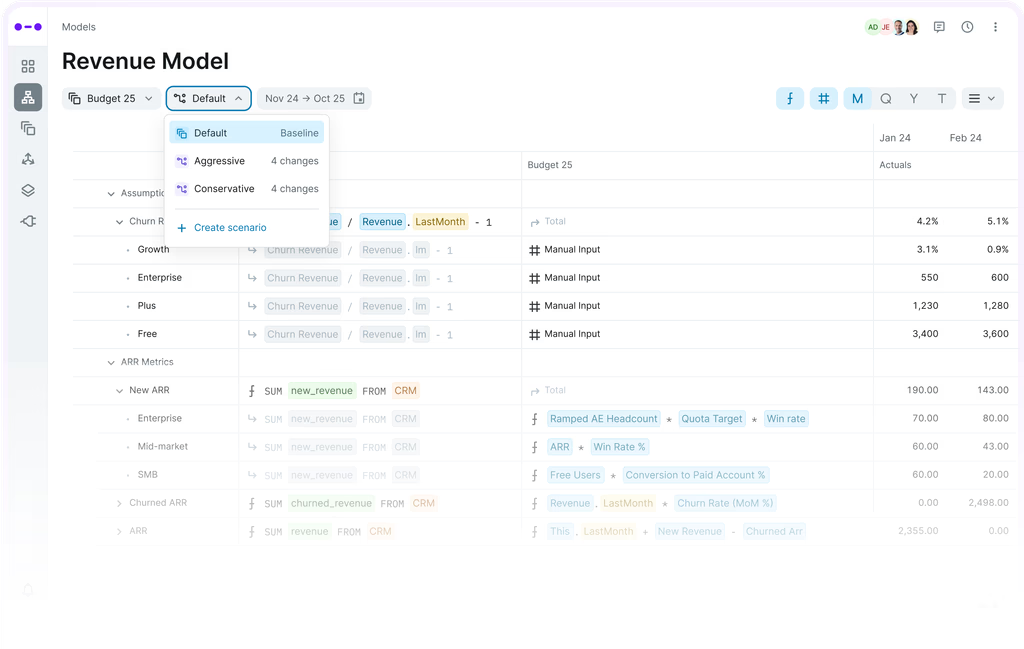Open the layers stack icon in sidebar
The height and width of the screenshot is (649, 1024).
[x=28, y=190]
